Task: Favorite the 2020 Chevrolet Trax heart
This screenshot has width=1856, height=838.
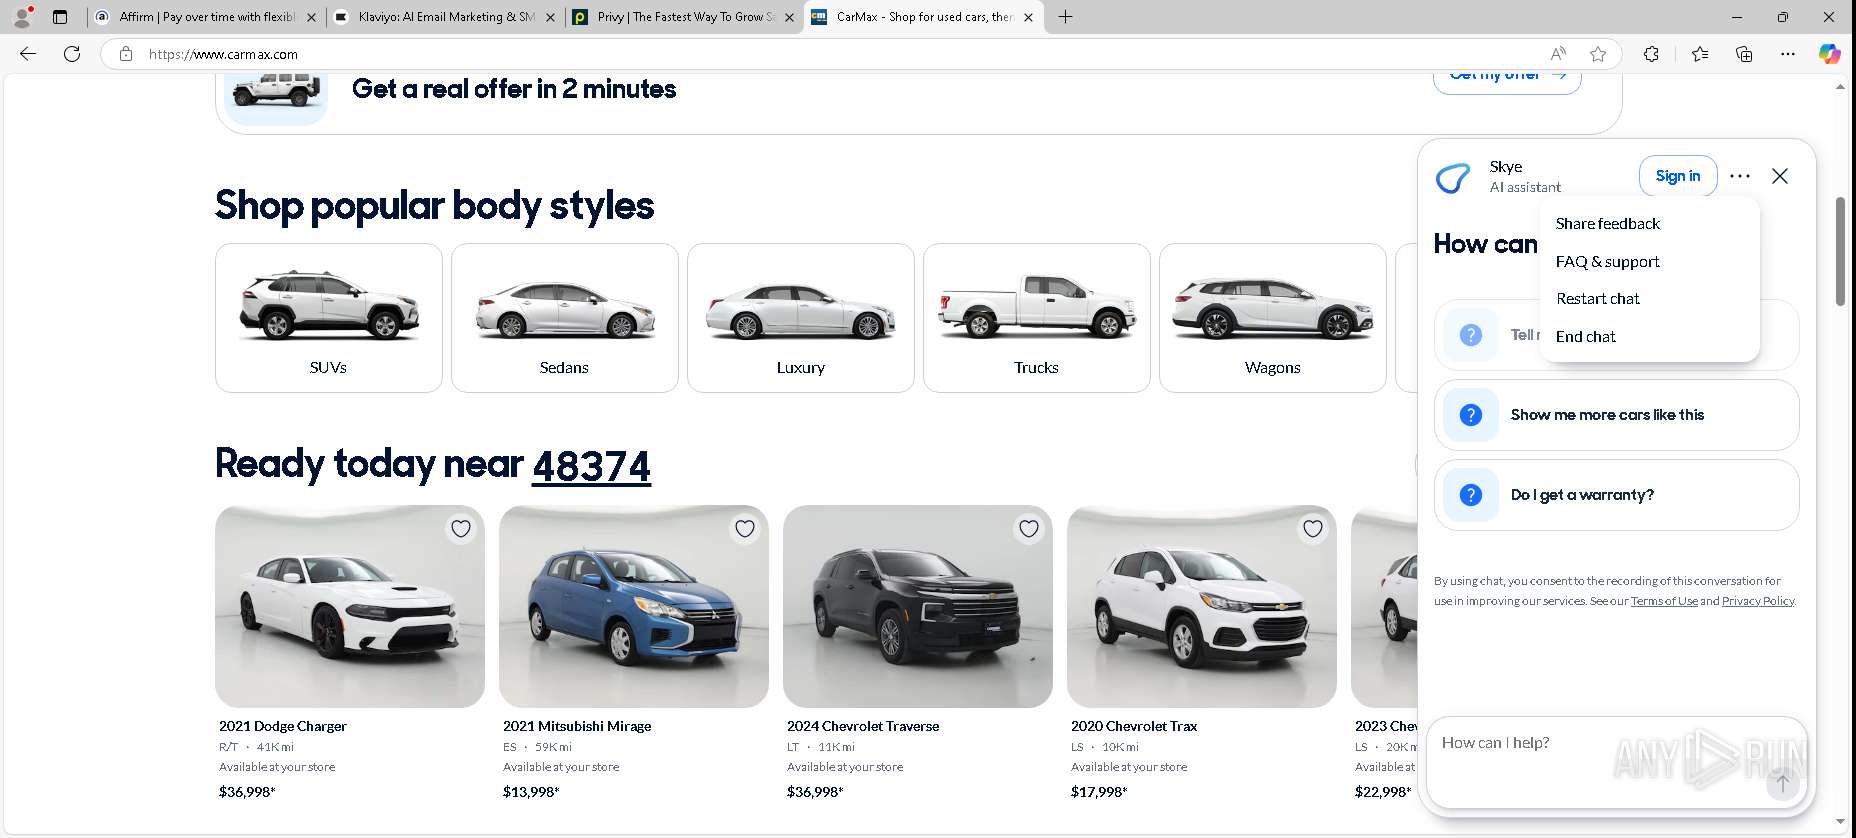Action: coord(1313,529)
